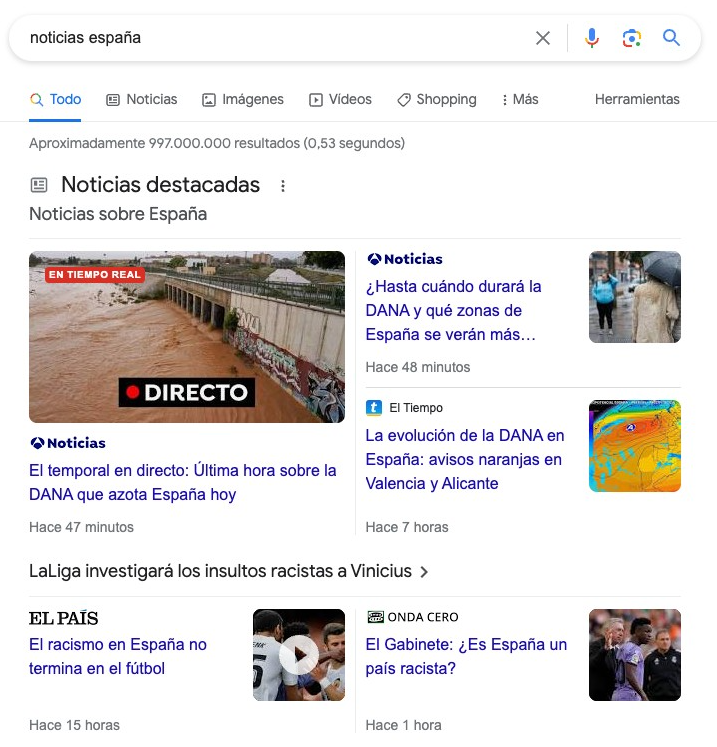Click the Antena 3 Noticias logo above the DANA question
The height and width of the screenshot is (747, 717).
[404, 259]
